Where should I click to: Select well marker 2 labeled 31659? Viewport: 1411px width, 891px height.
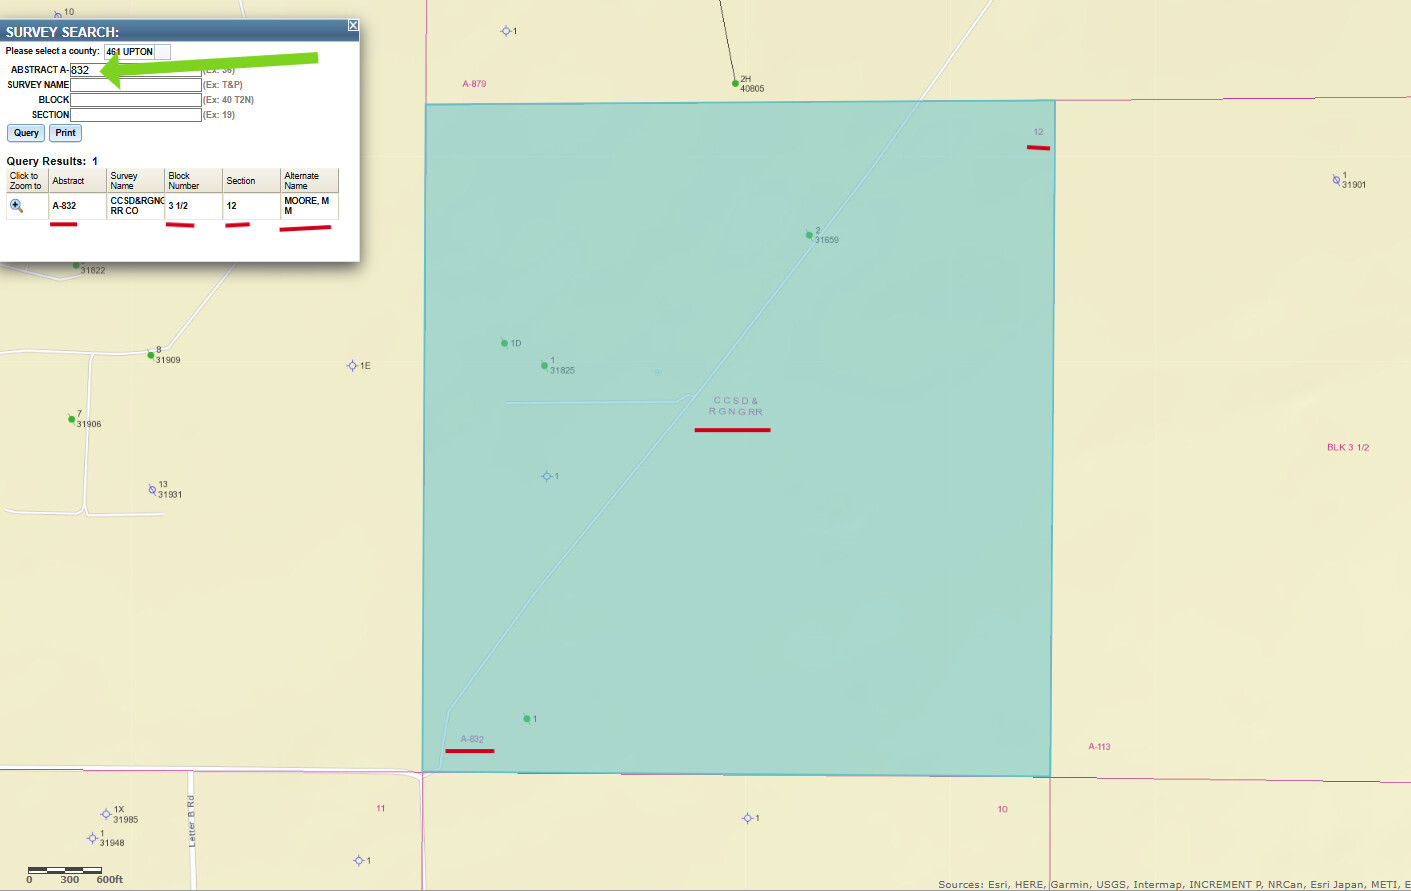(809, 235)
